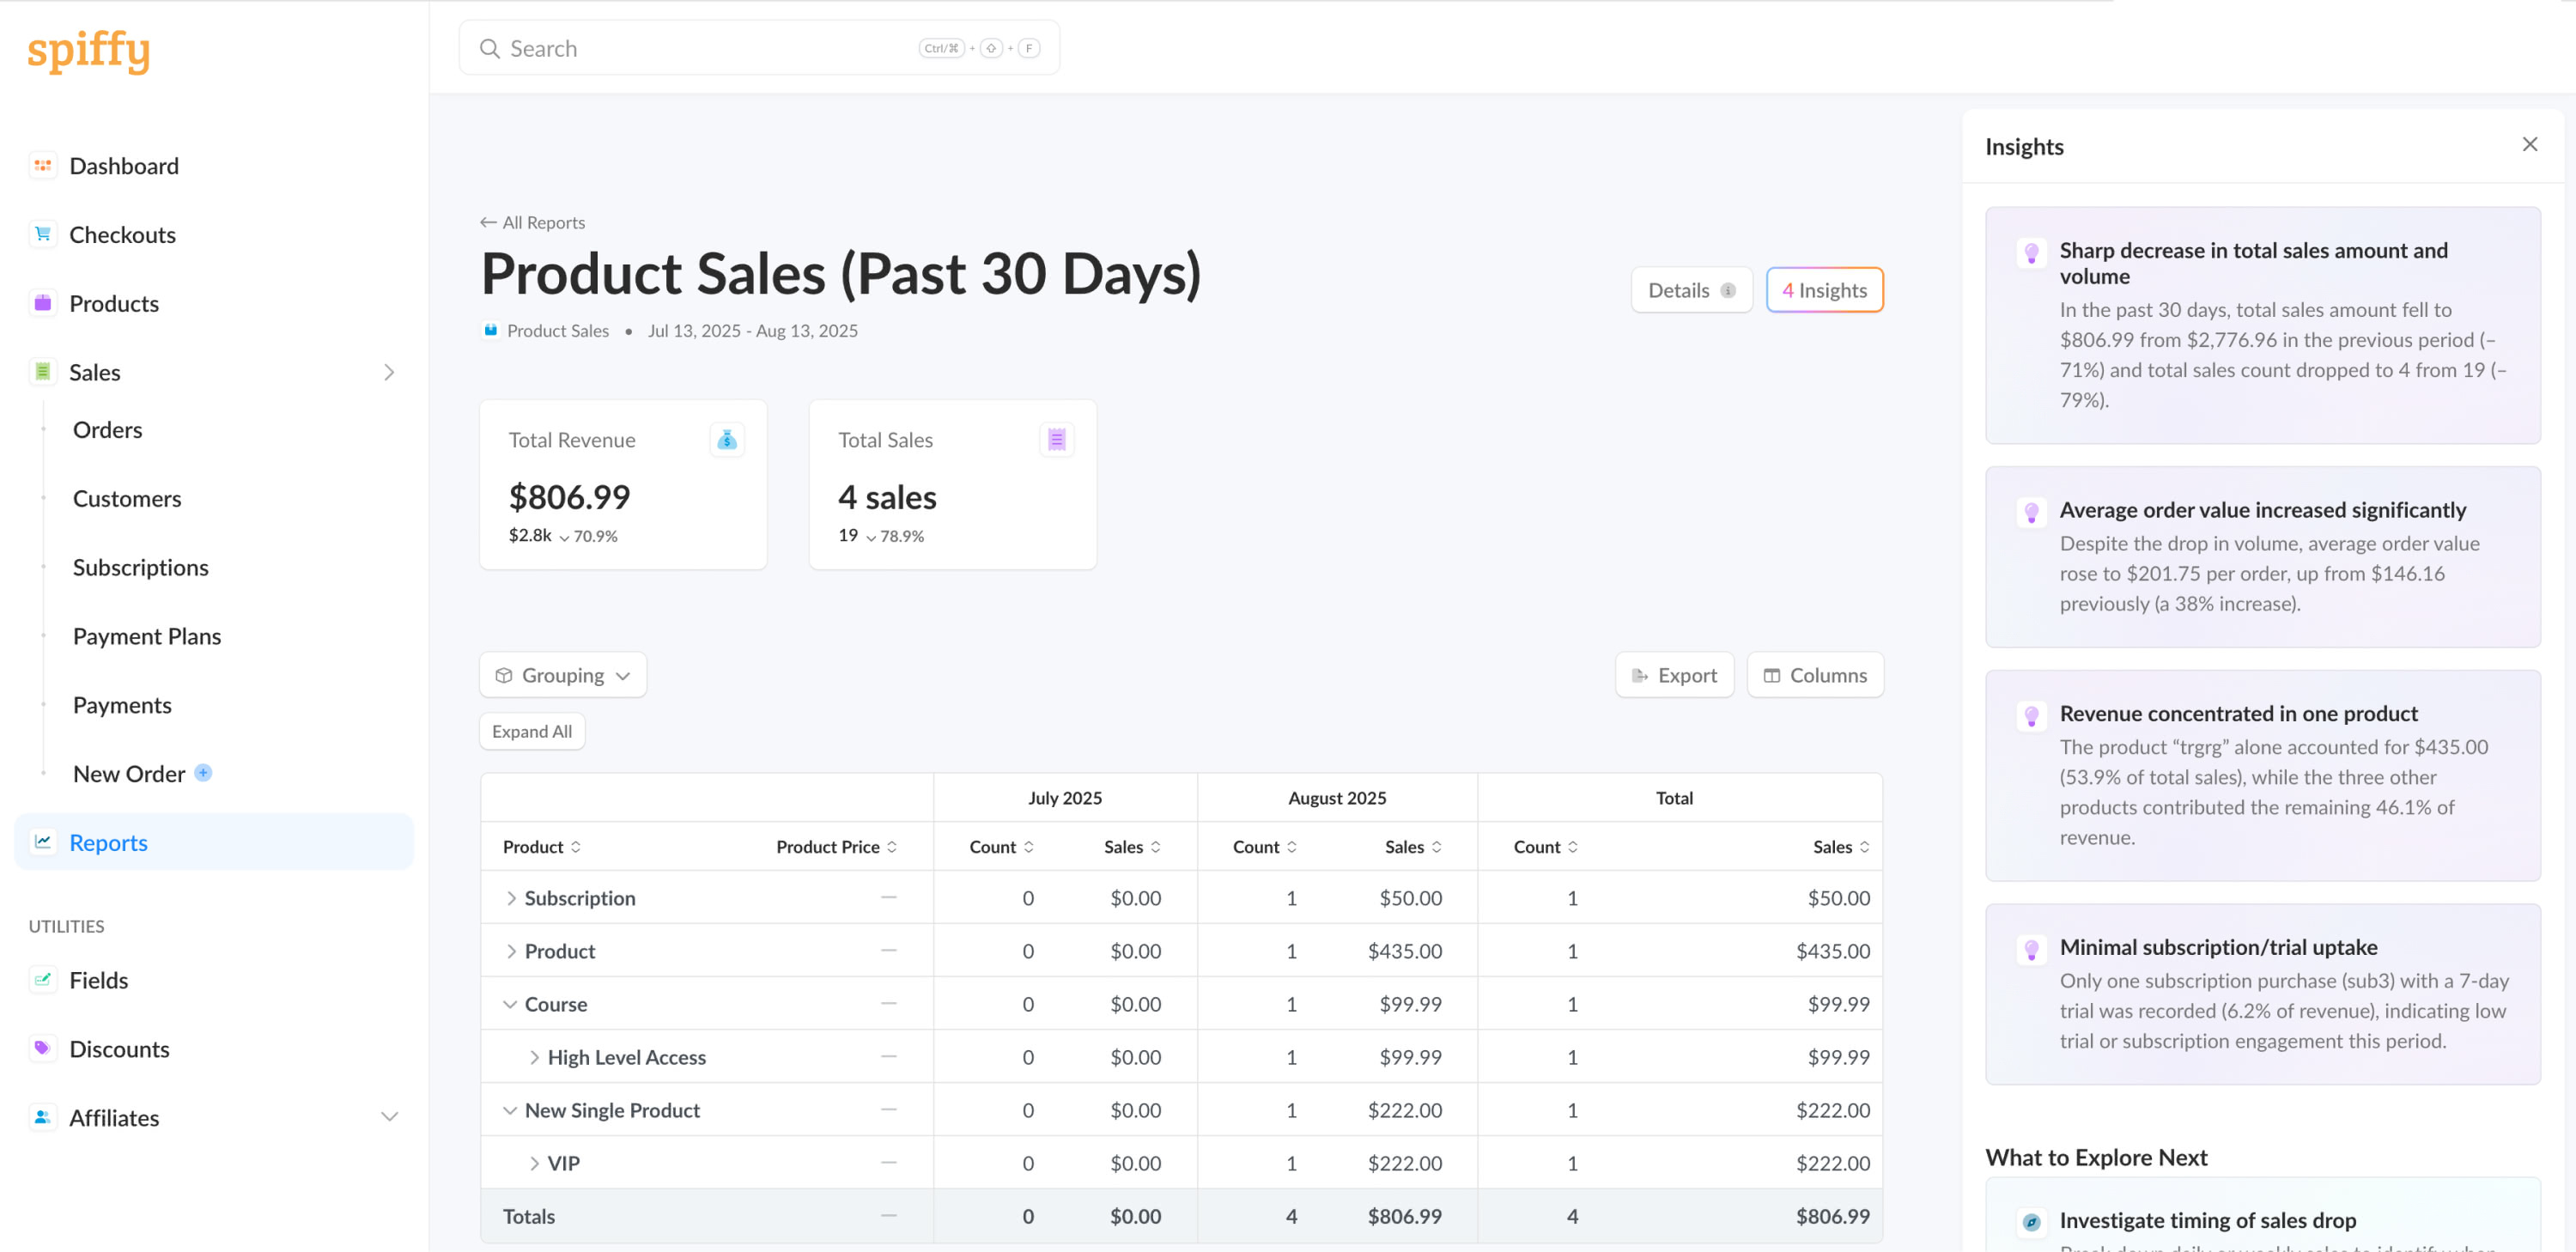Expand the Subscription product row
Image resolution: width=2576 pixels, height=1252 pixels.
pyautogui.click(x=511, y=898)
